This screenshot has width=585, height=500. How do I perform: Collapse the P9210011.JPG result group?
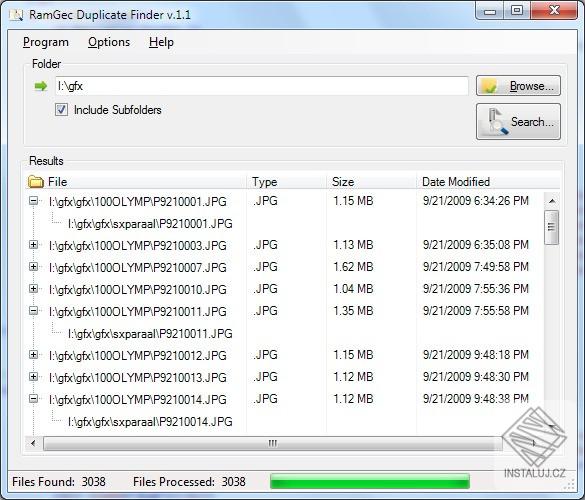tap(34, 310)
